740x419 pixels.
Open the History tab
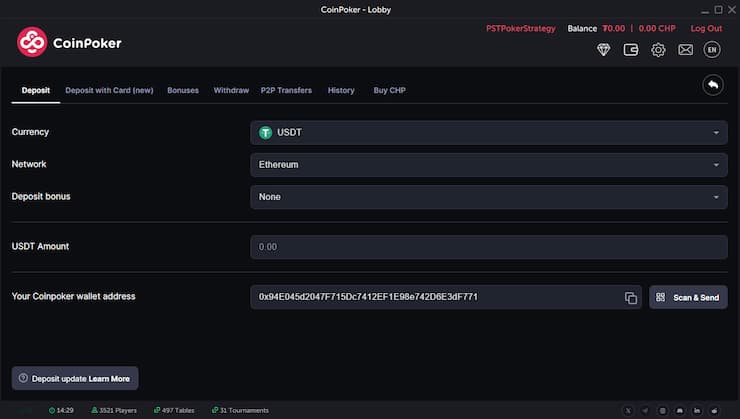pos(341,90)
